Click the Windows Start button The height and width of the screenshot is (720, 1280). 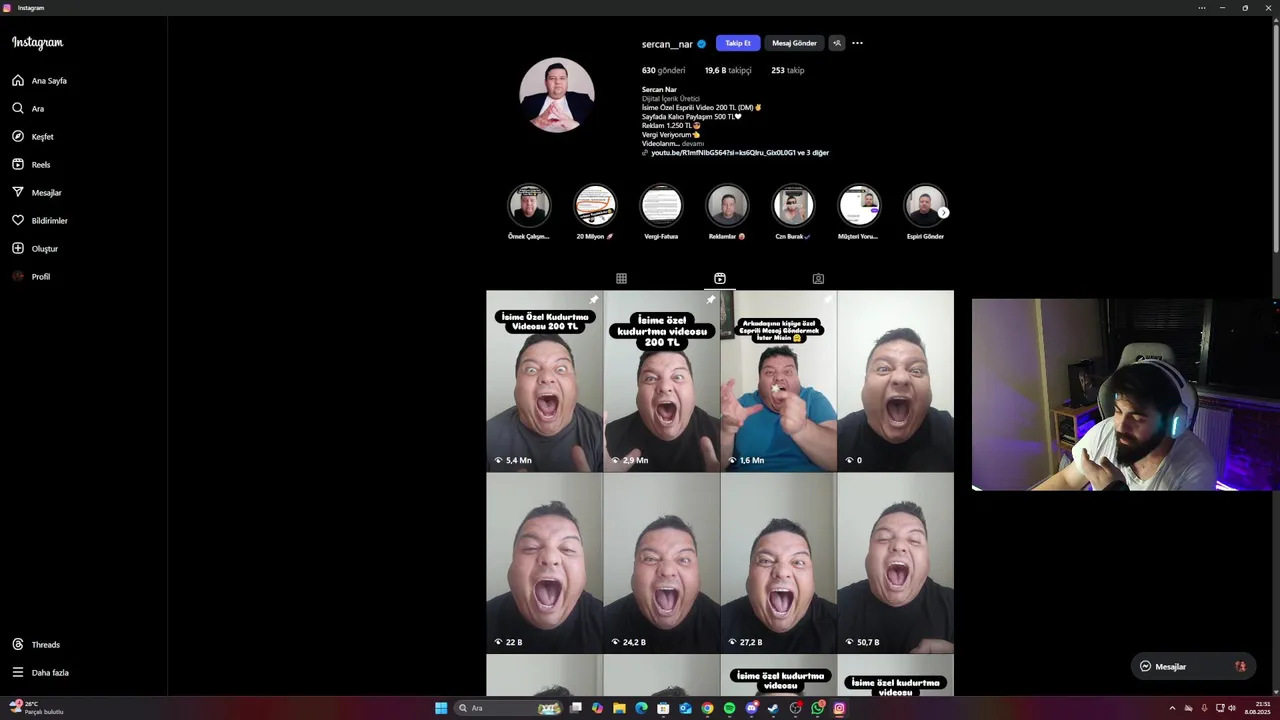pos(441,708)
